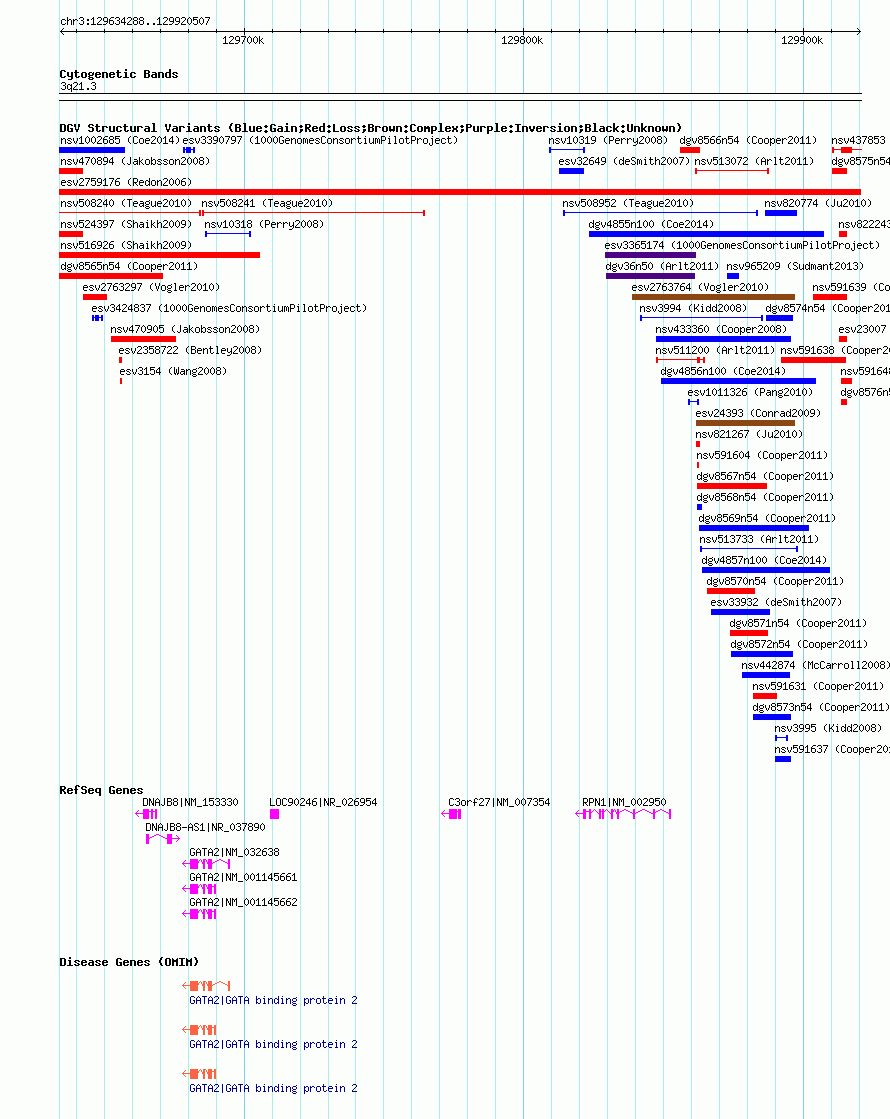Click nsv524397 (Shaikh2009) label
This screenshot has height=1119, width=890.
point(126,224)
